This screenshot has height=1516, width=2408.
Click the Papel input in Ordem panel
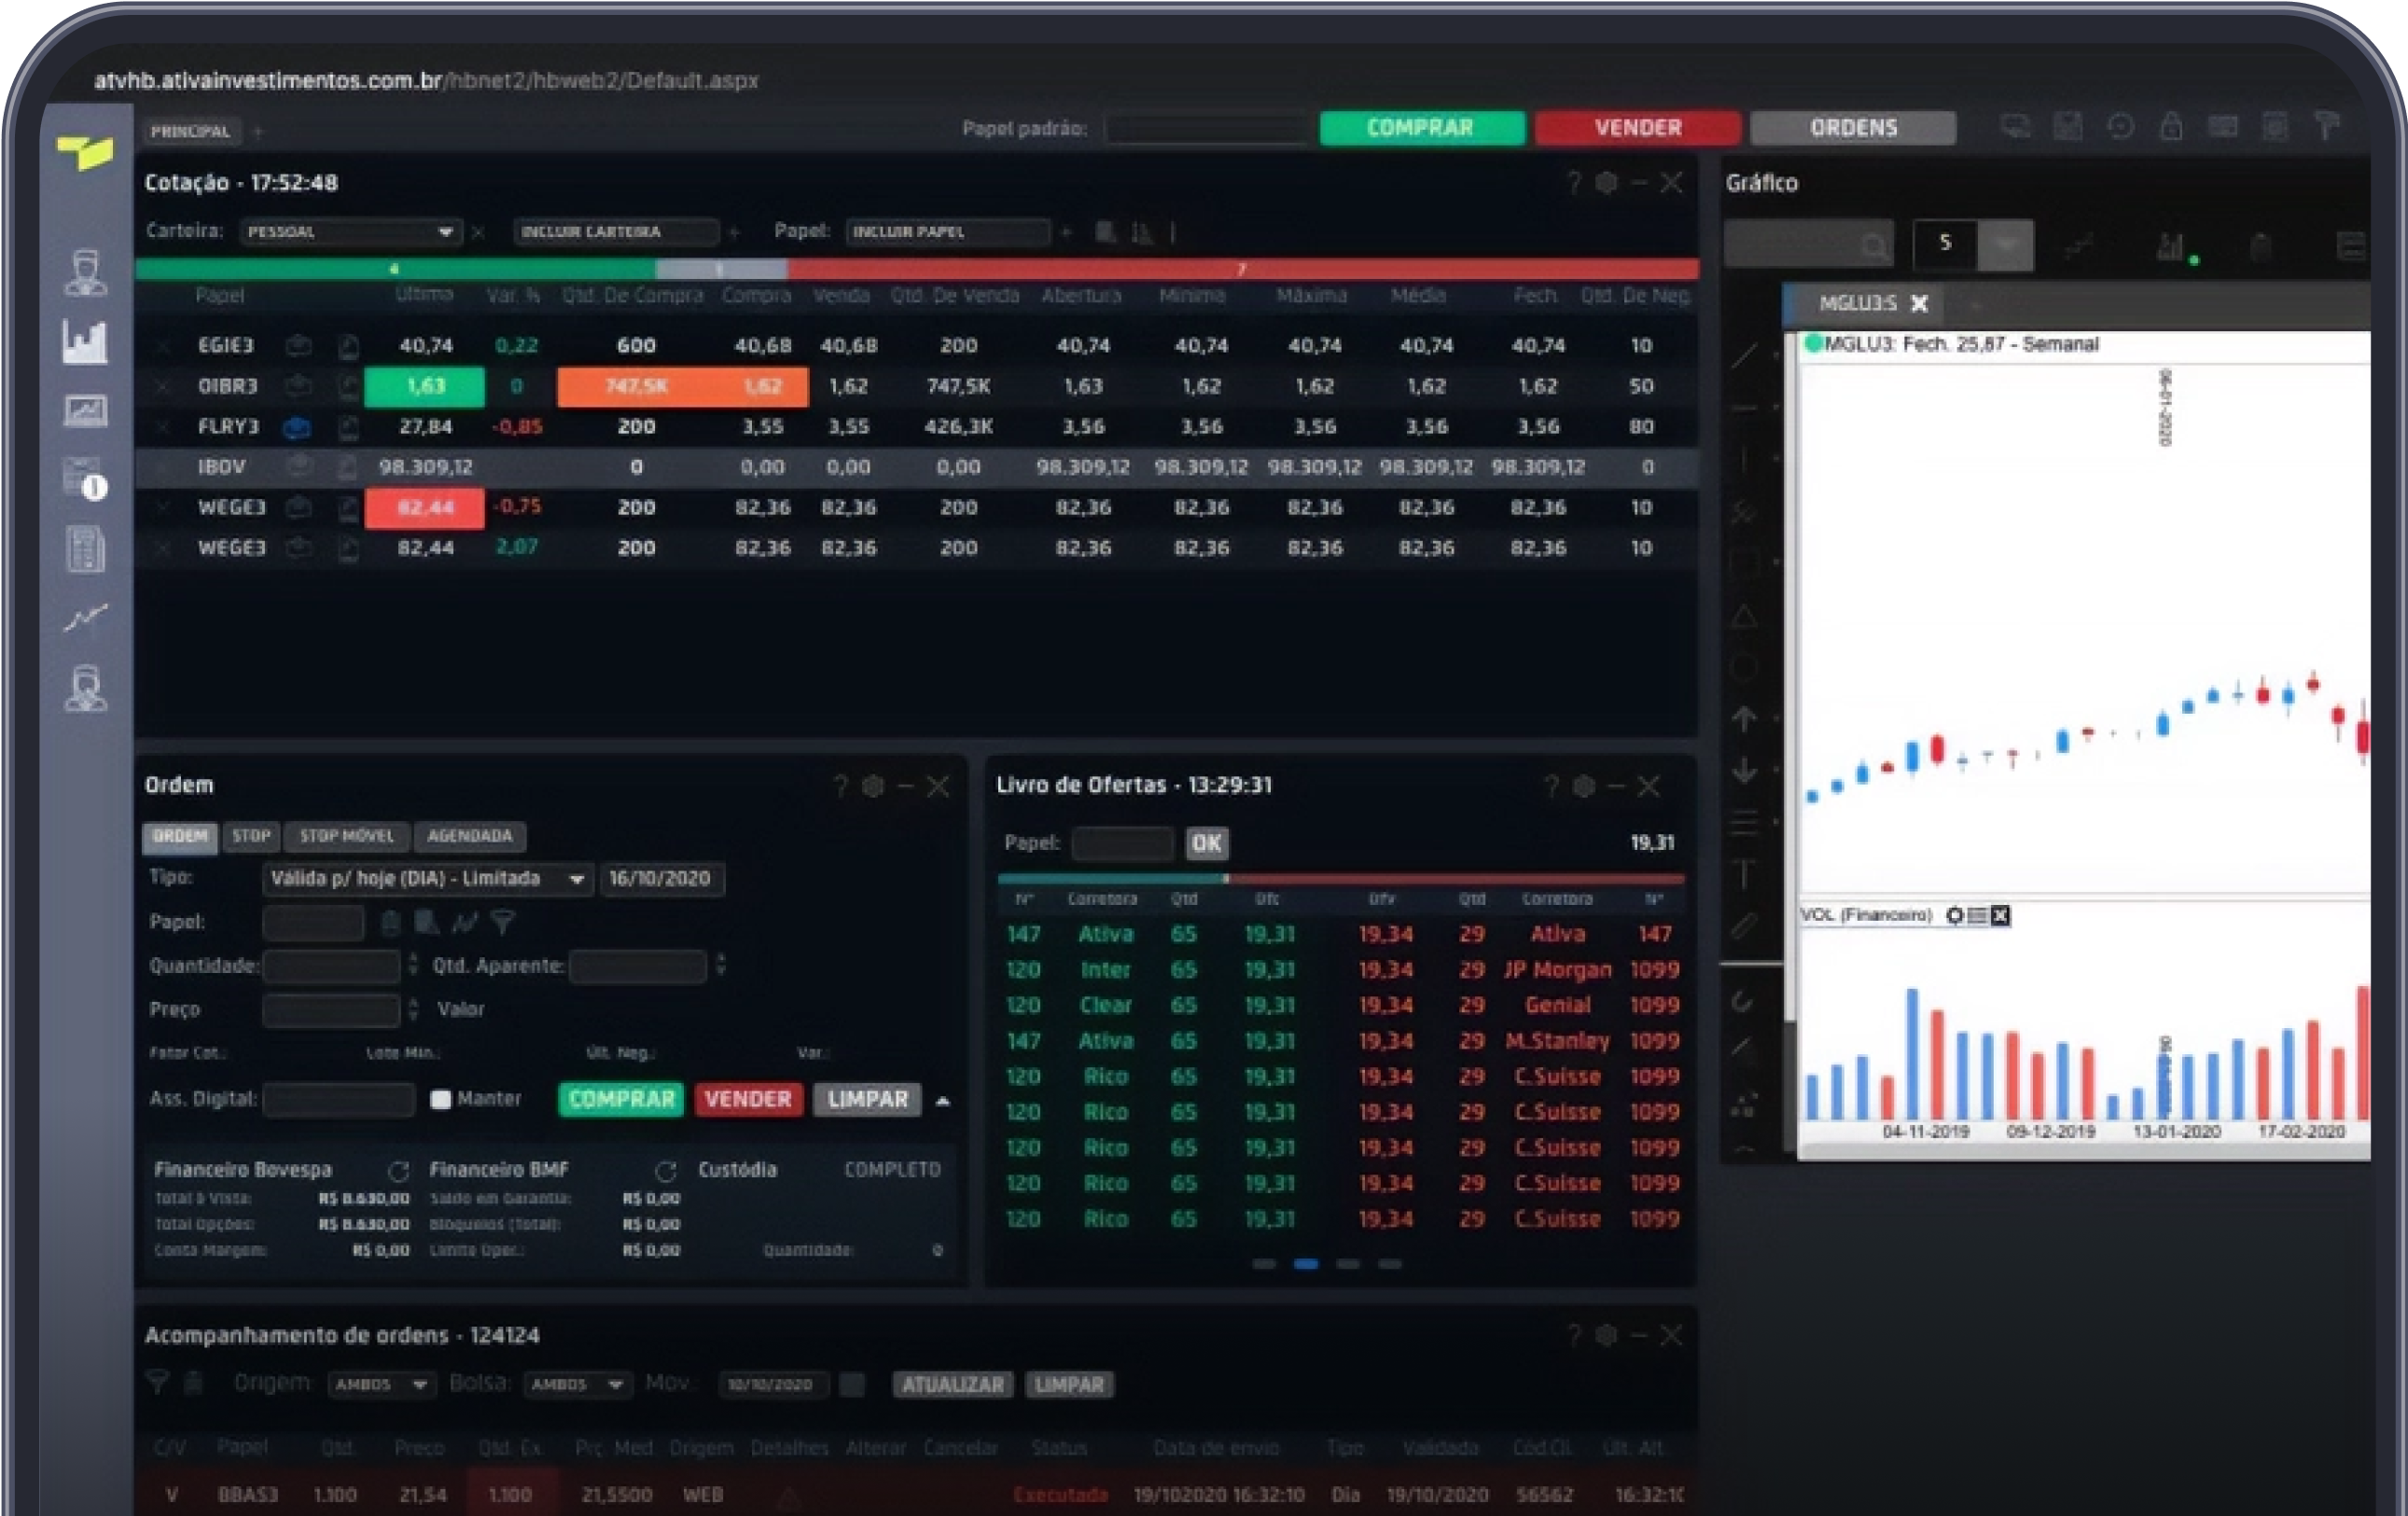tap(313, 923)
